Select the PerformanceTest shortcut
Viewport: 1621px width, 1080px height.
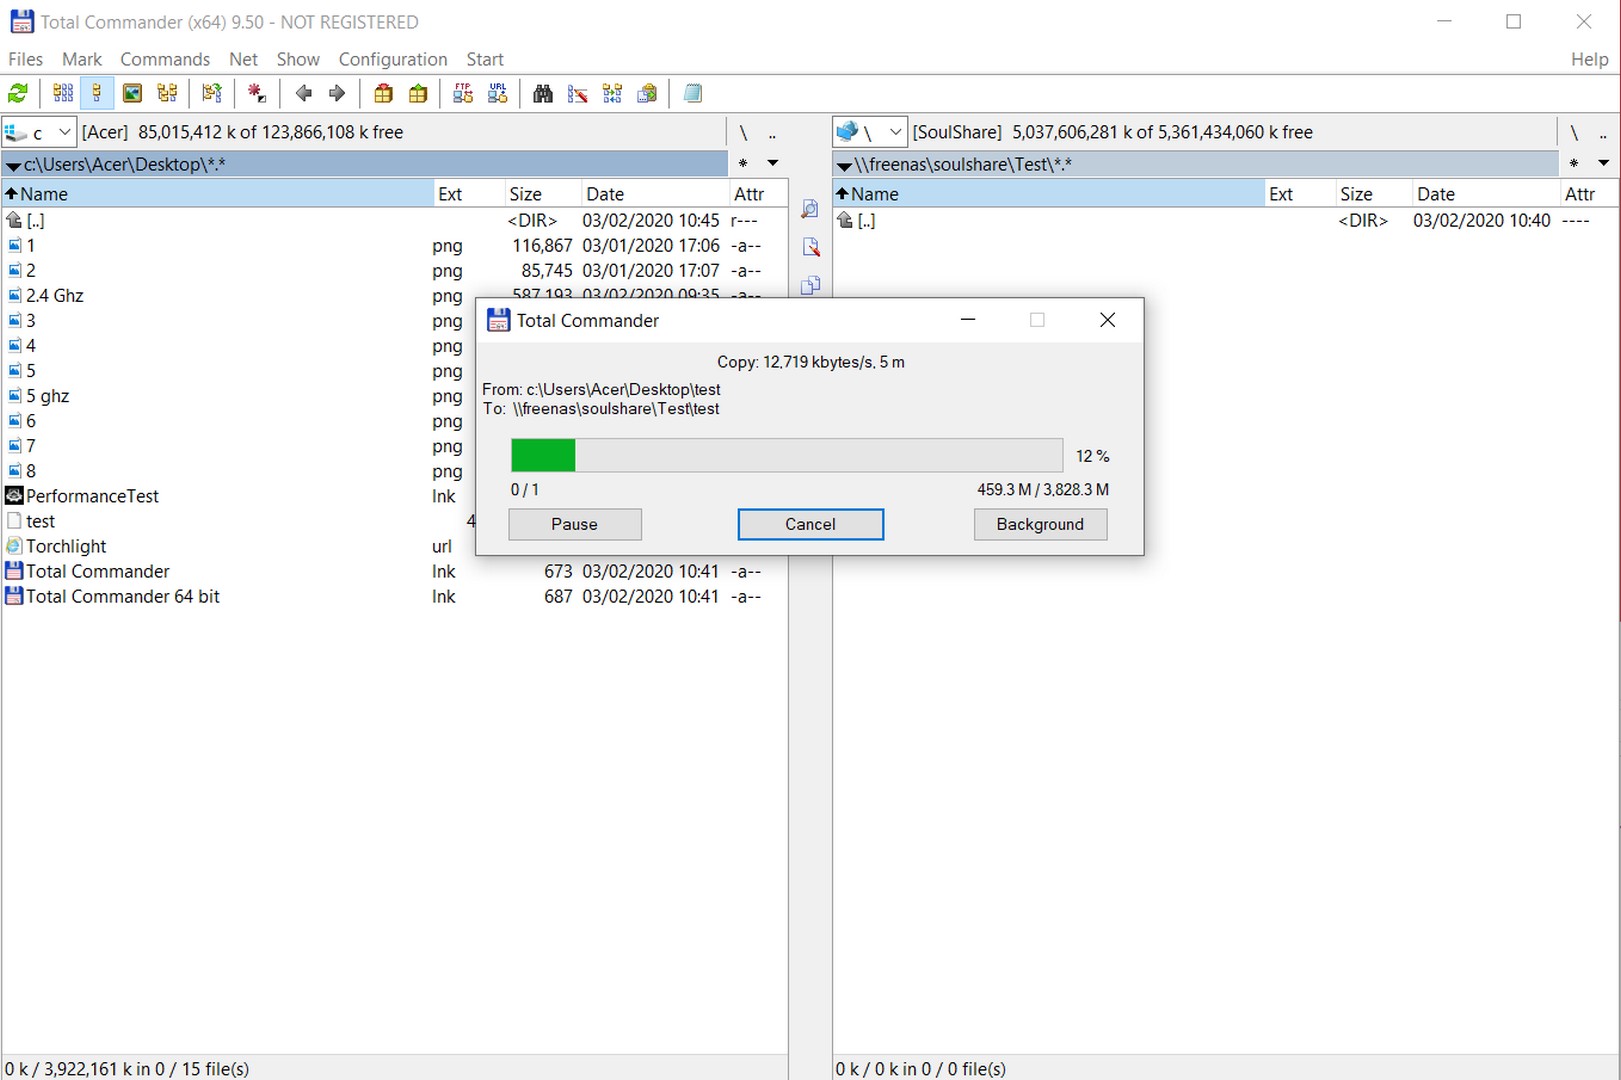(92, 496)
